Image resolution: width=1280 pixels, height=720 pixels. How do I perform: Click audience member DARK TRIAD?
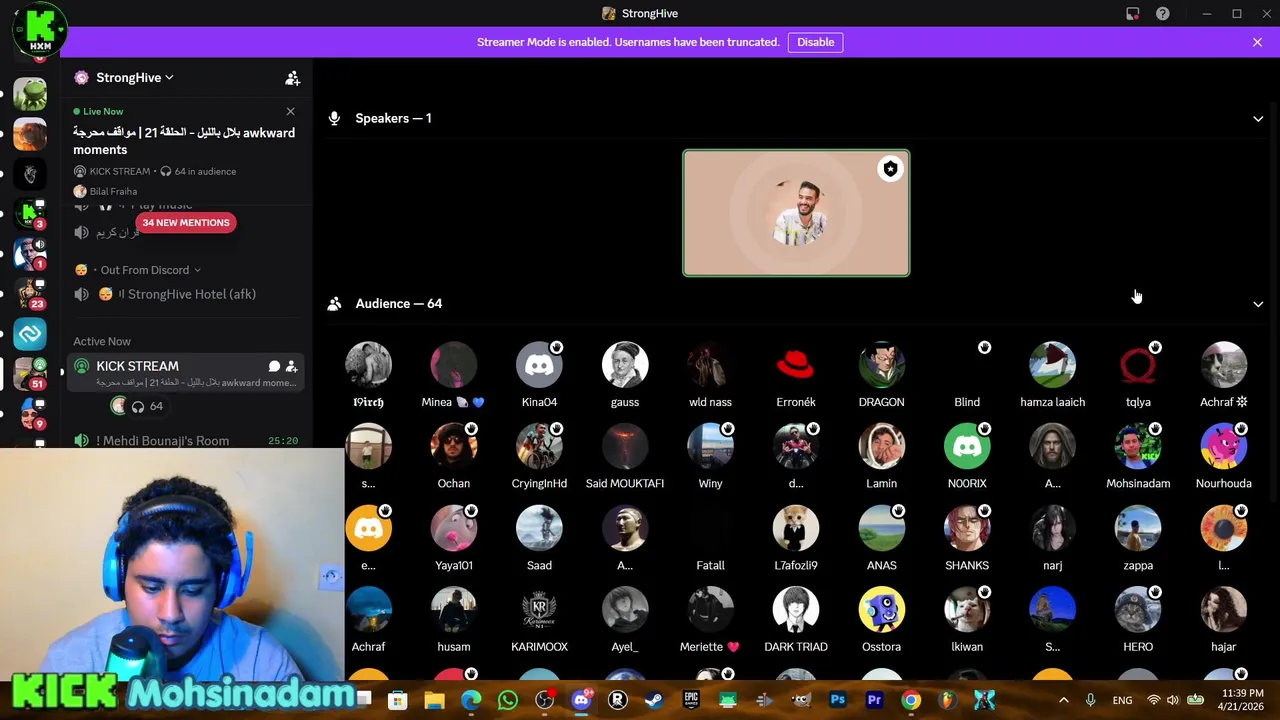click(x=796, y=621)
